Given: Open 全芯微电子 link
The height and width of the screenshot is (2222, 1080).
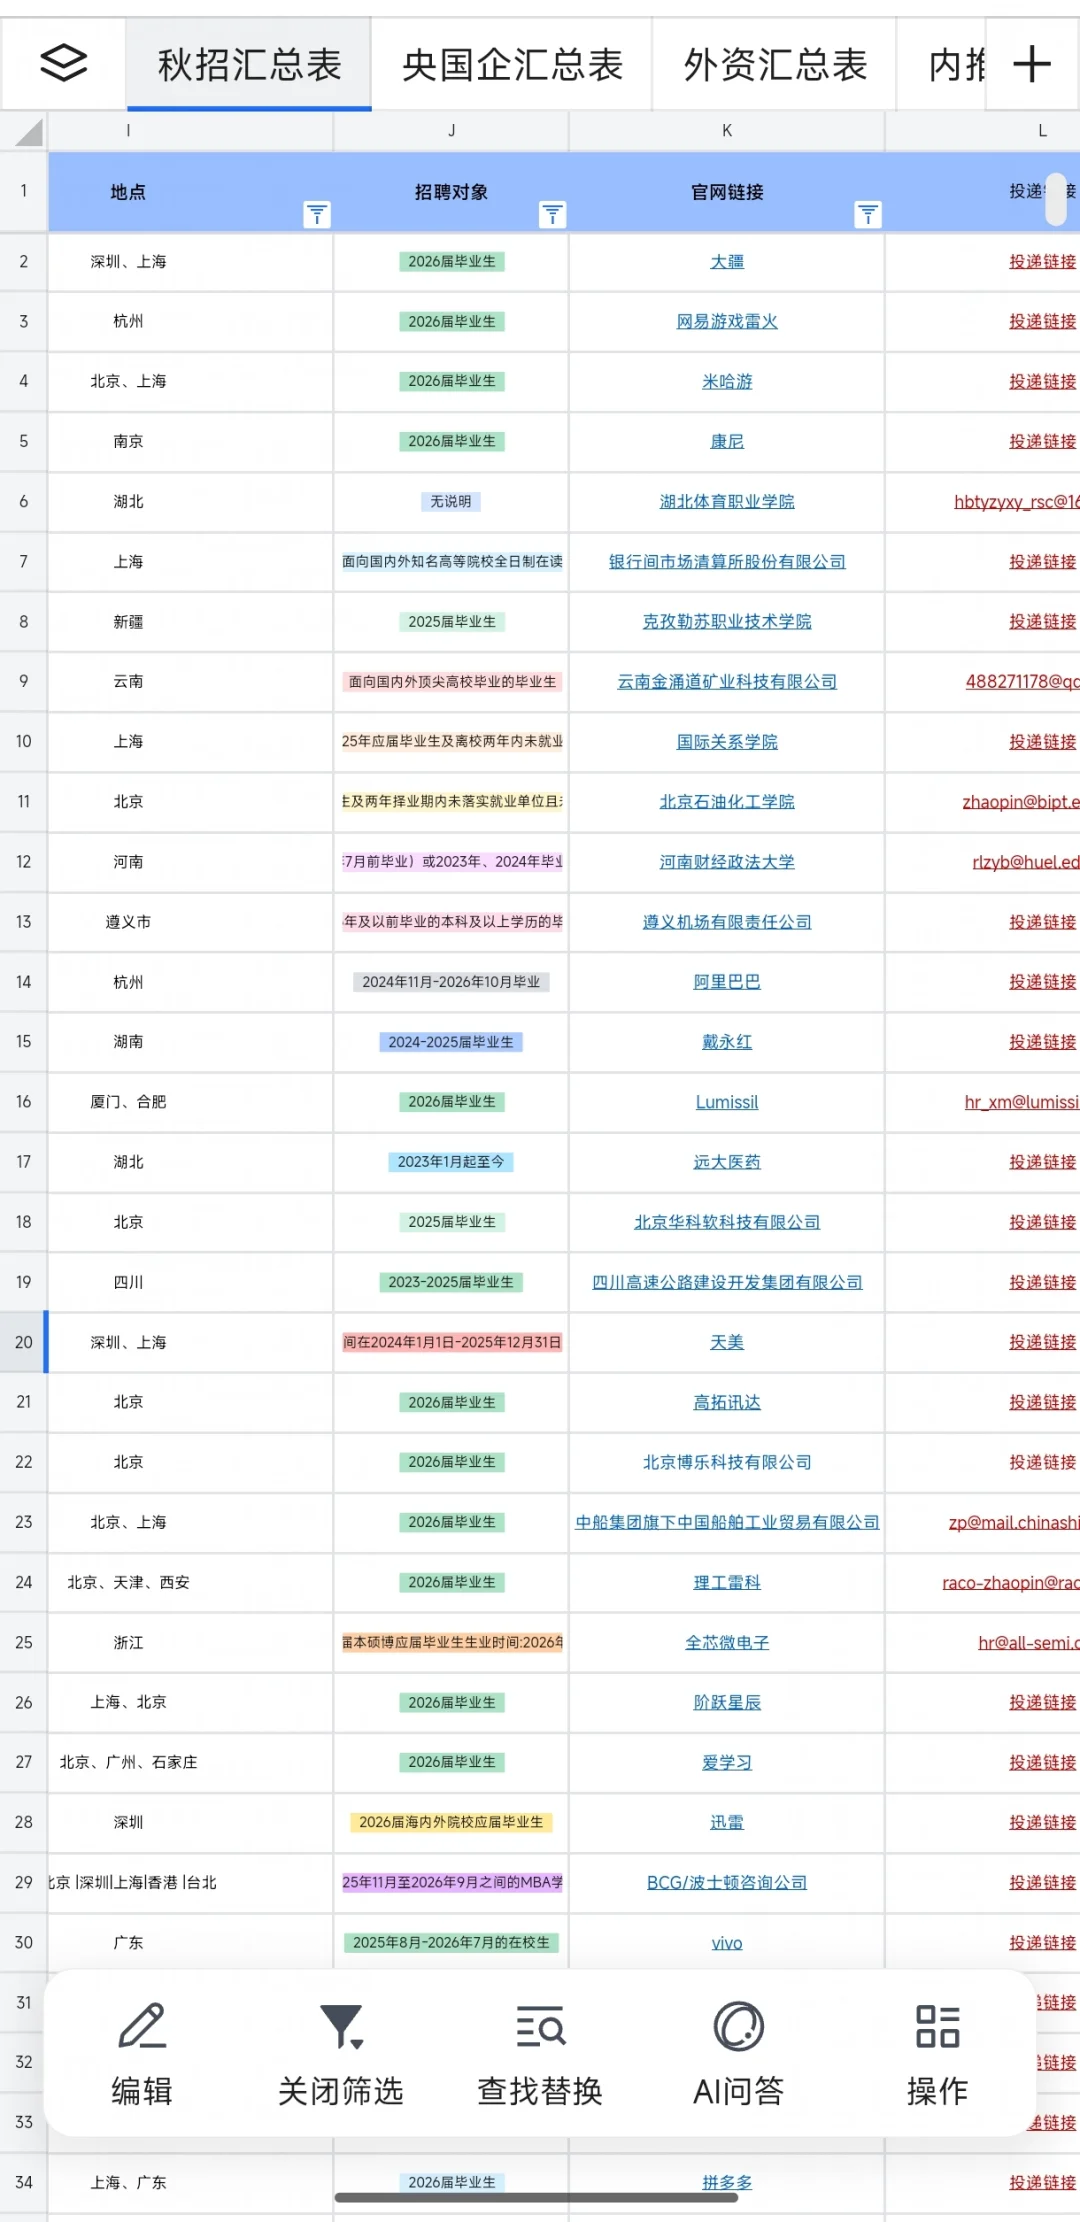Looking at the screenshot, I should (x=727, y=1642).
